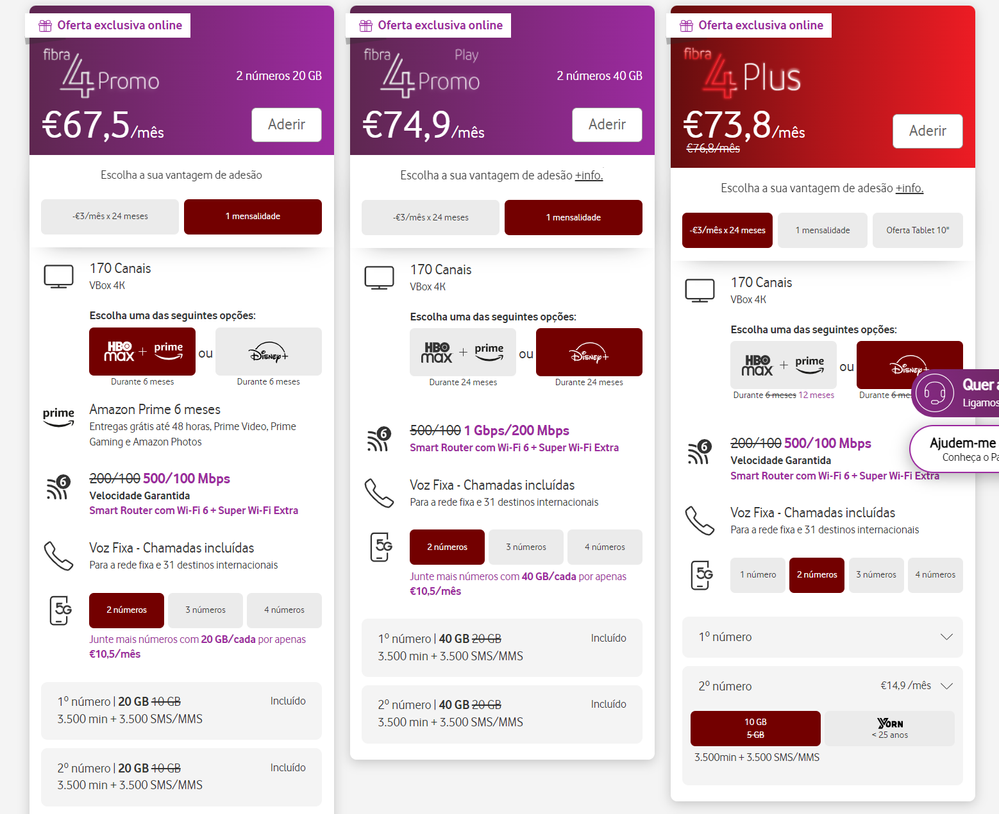999x814 pixels.
Task: Click the TV icon in Fibra 4 Plus card
Action: [700, 290]
